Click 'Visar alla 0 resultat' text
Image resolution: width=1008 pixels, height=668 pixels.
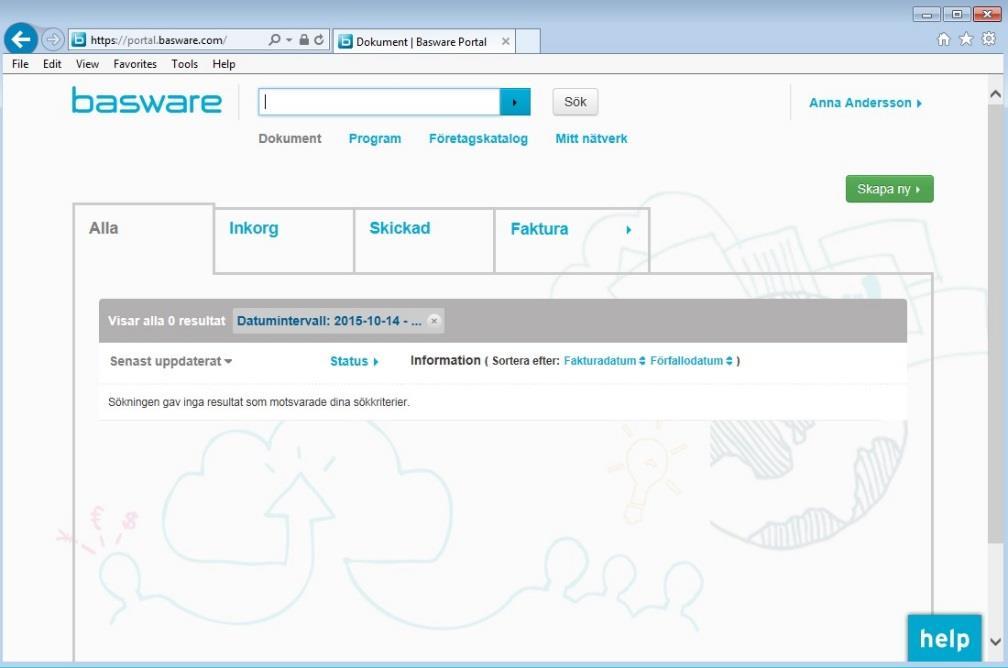166,321
